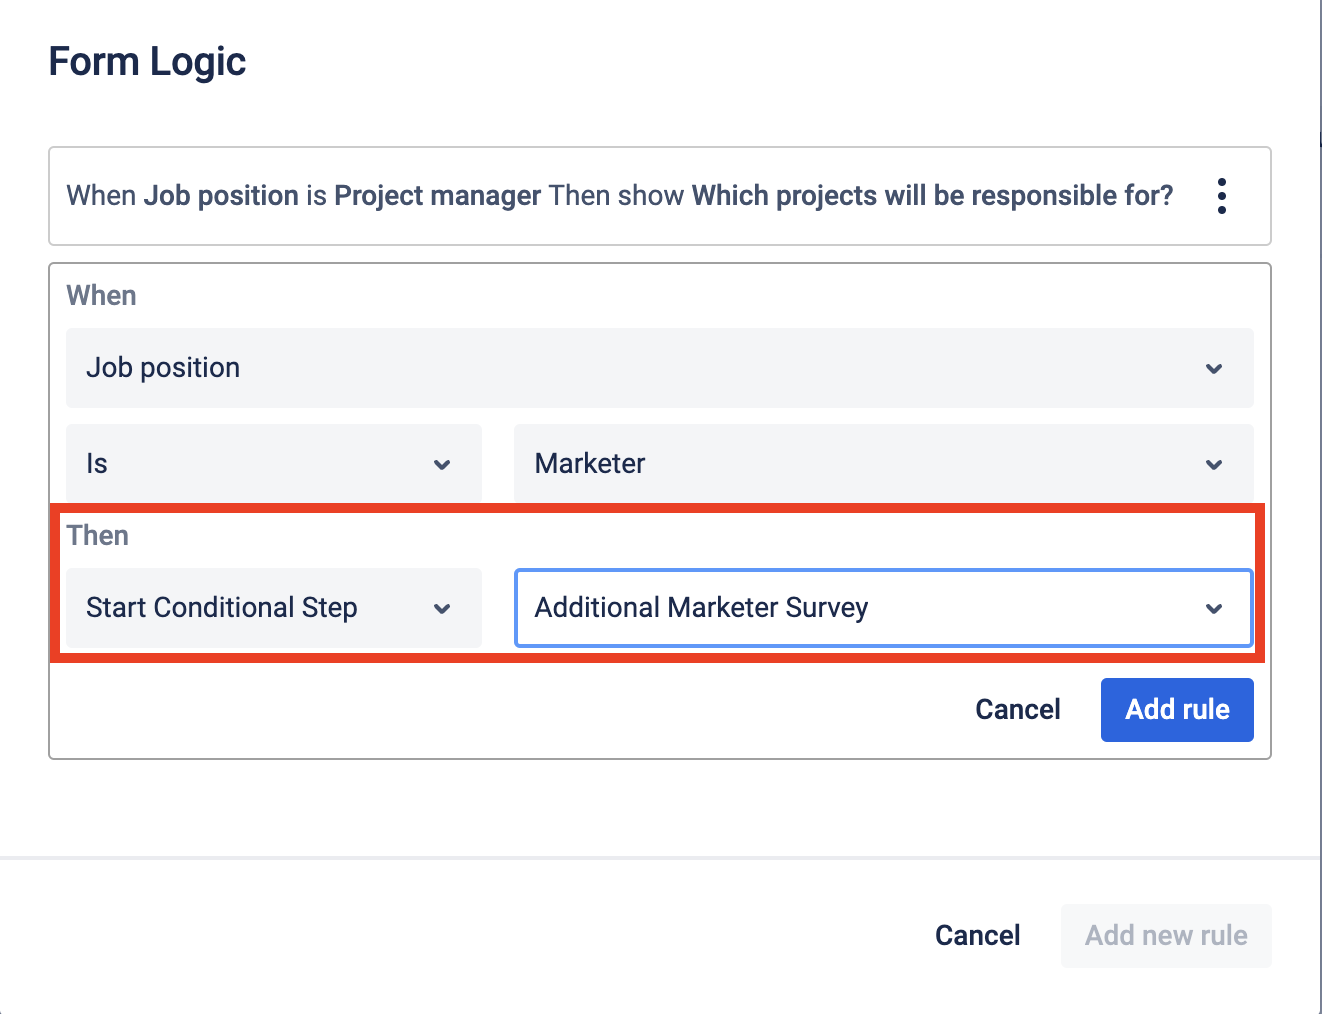Click the chevron next to Start Conditional Step
The width and height of the screenshot is (1322, 1014).
click(442, 609)
